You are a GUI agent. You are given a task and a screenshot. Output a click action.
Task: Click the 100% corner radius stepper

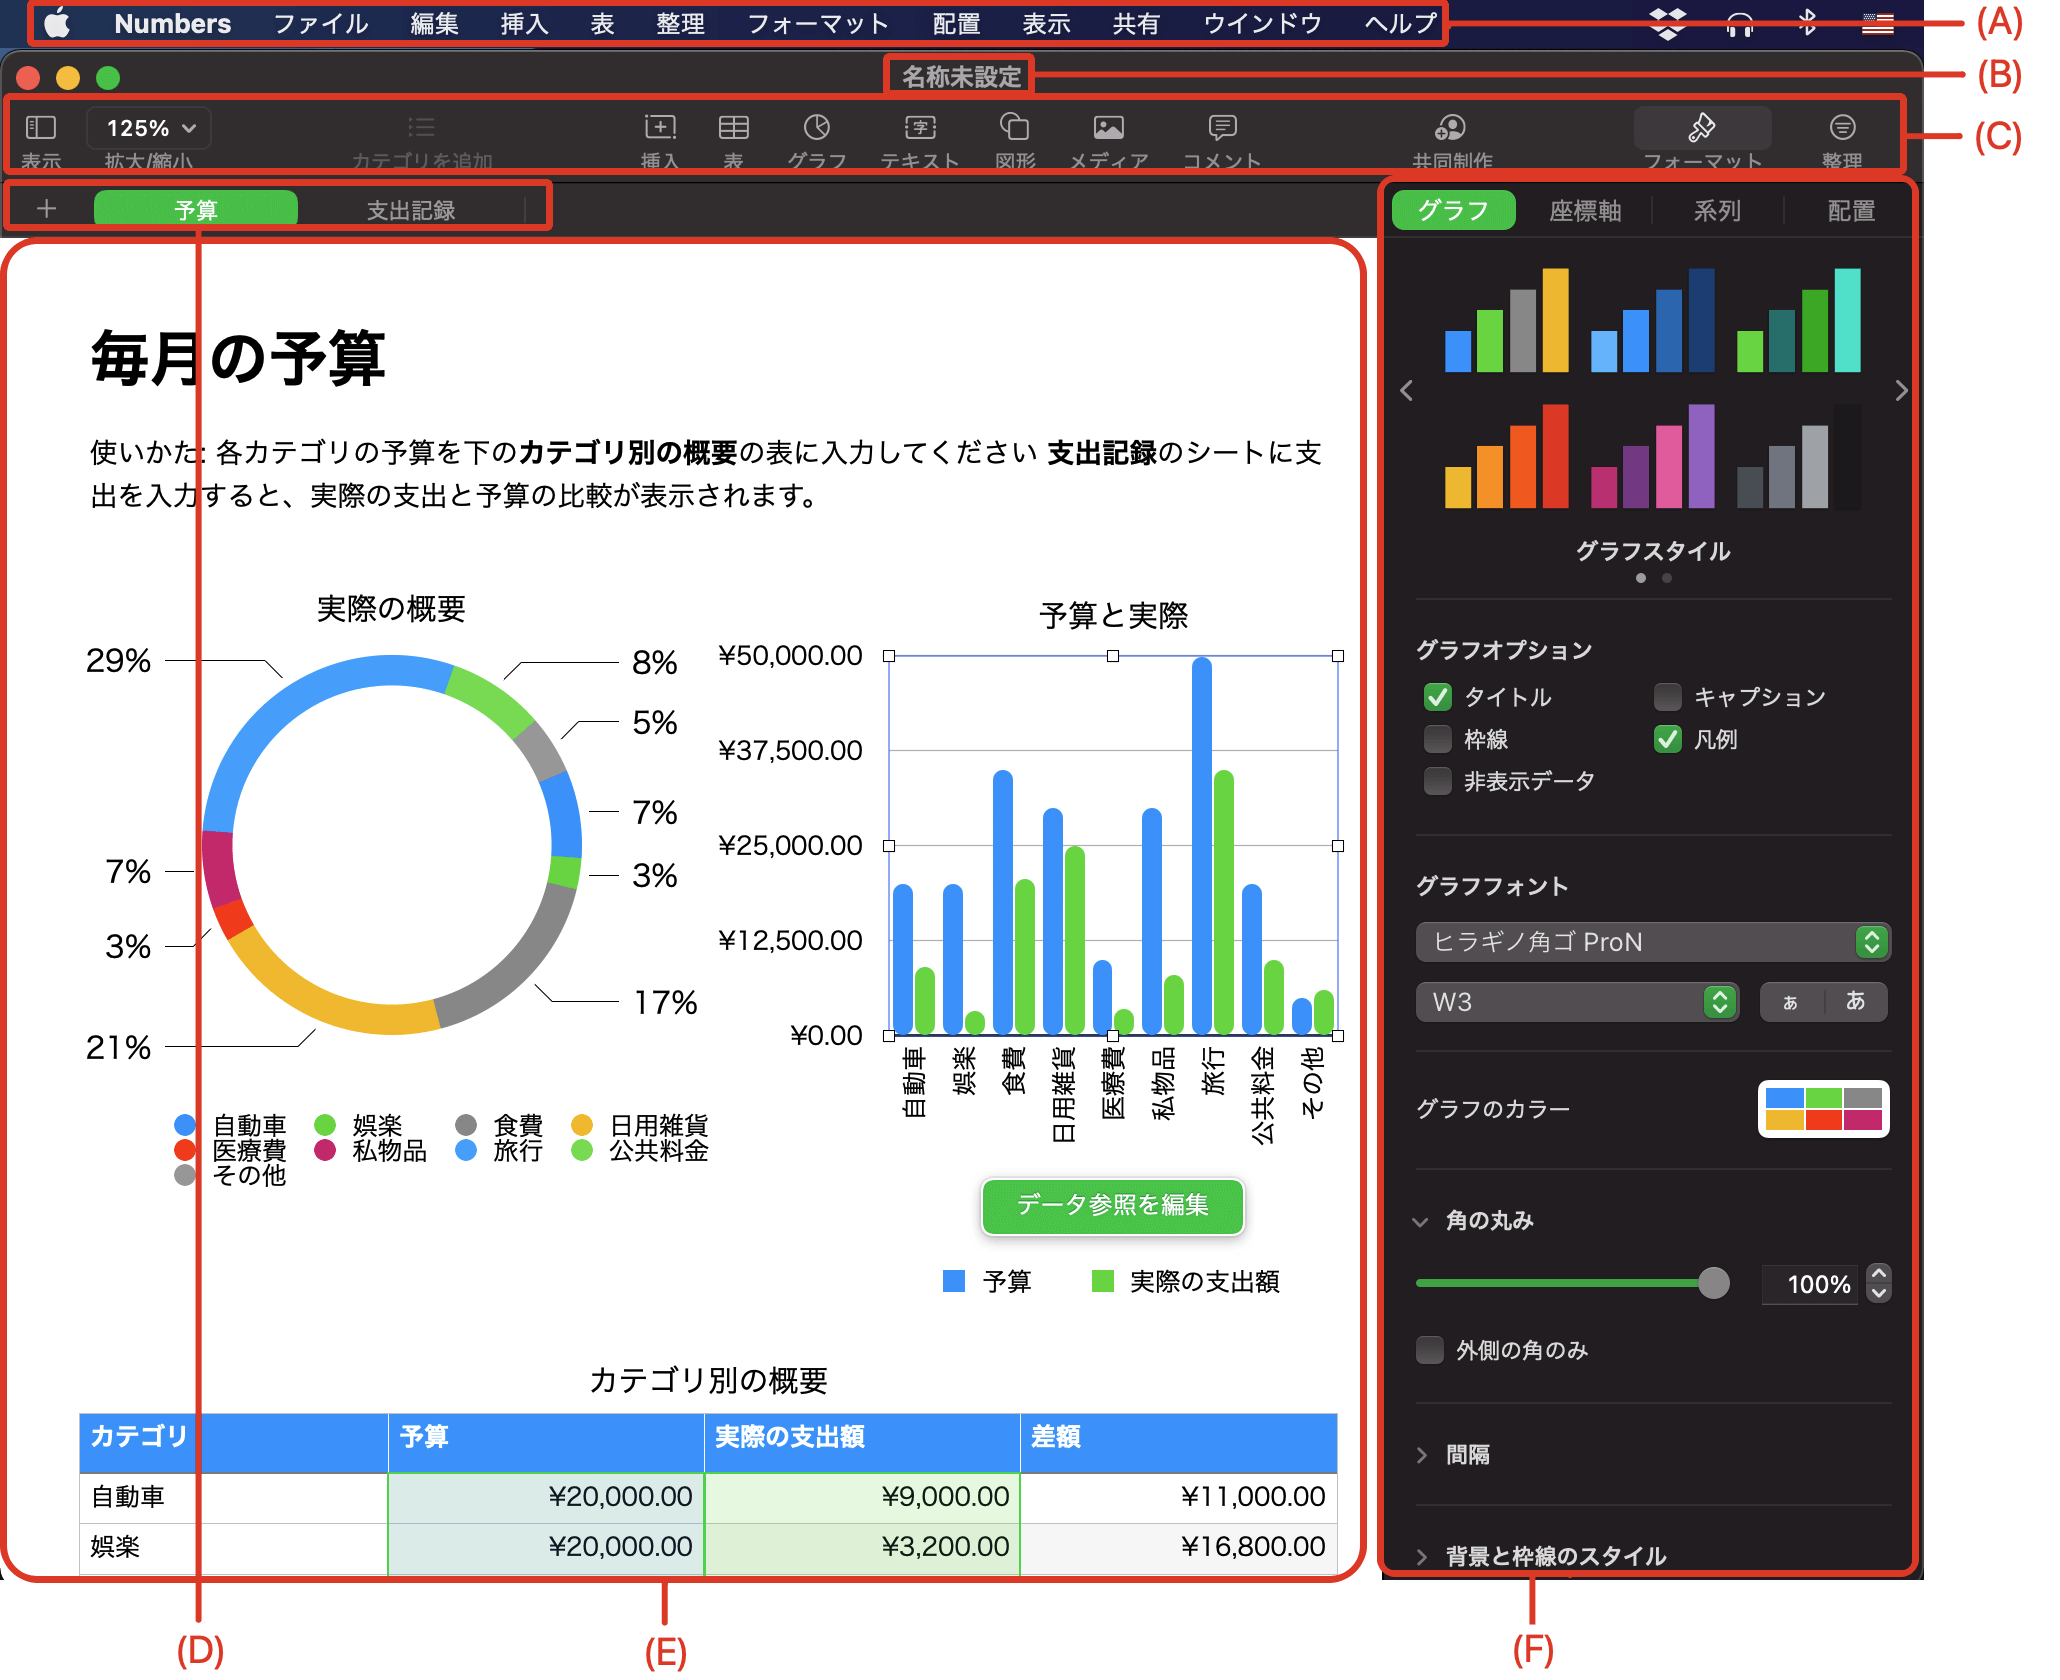[1879, 1283]
